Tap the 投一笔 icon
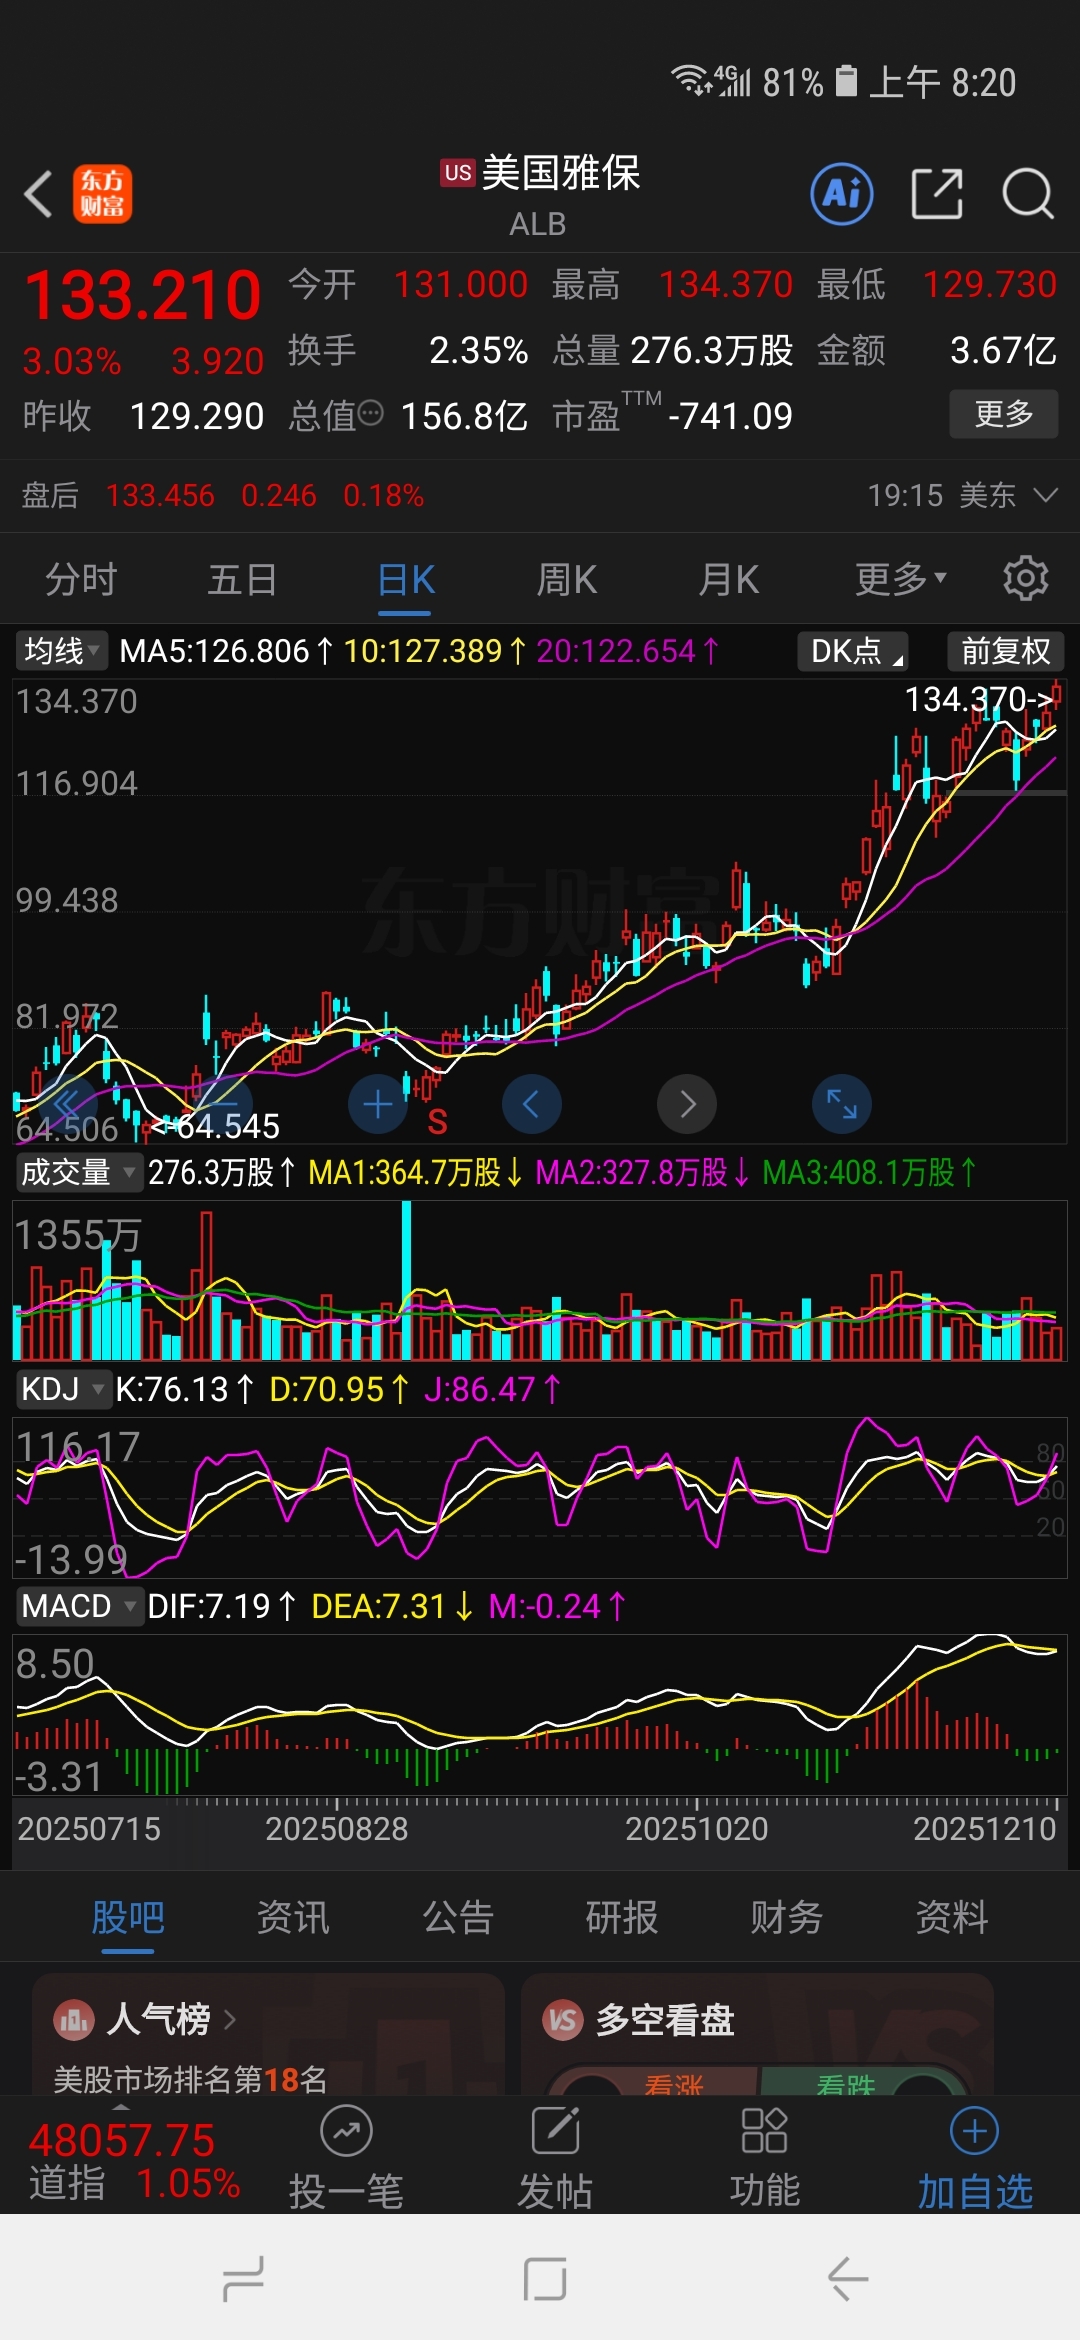Image resolution: width=1080 pixels, height=2340 pixels. 346,2132
